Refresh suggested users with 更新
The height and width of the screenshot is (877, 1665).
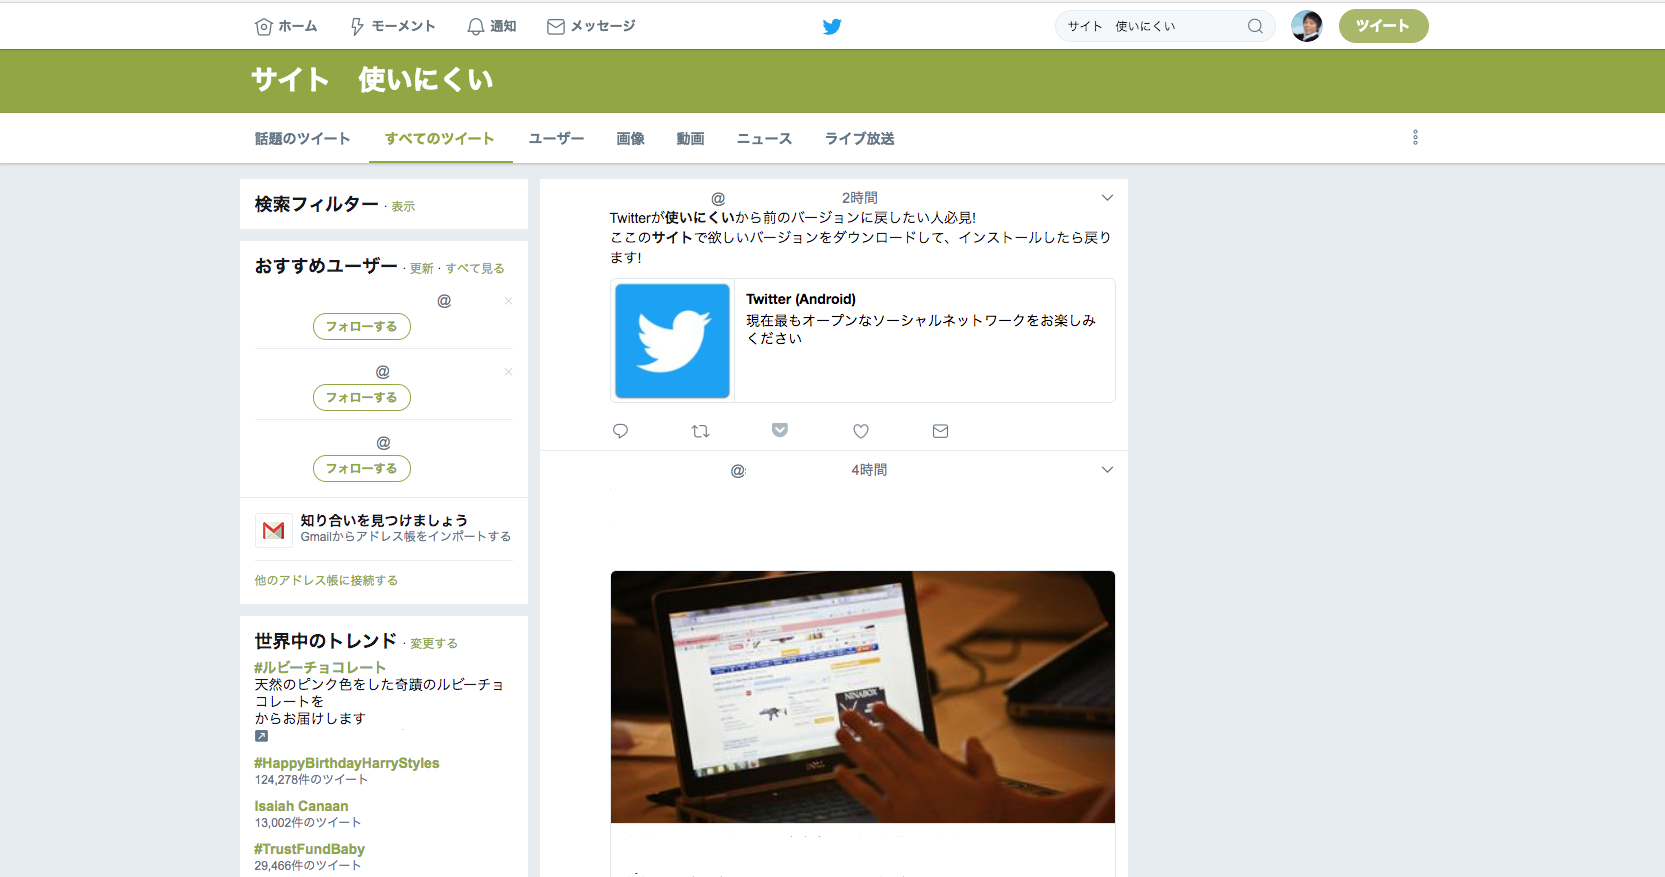coord(421,268)
